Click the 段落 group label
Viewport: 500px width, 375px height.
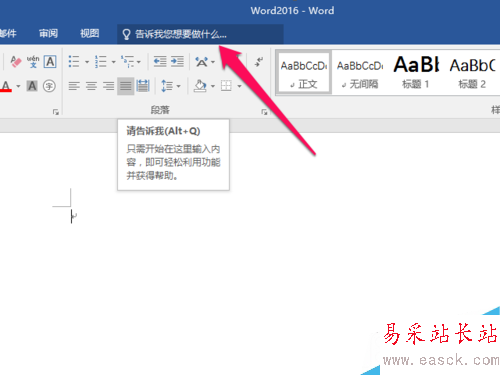coord(160,110)
